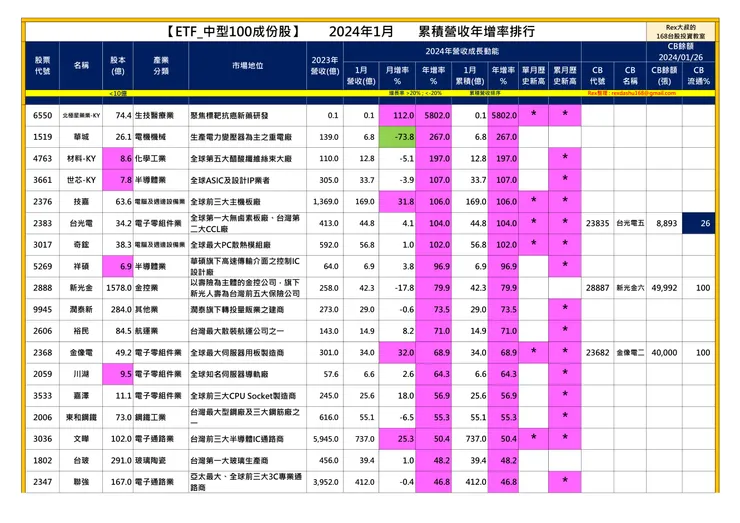The height and width of the screenshot is (523, 740).
Task: Select the company name 聯強
Action: (81, 482)
